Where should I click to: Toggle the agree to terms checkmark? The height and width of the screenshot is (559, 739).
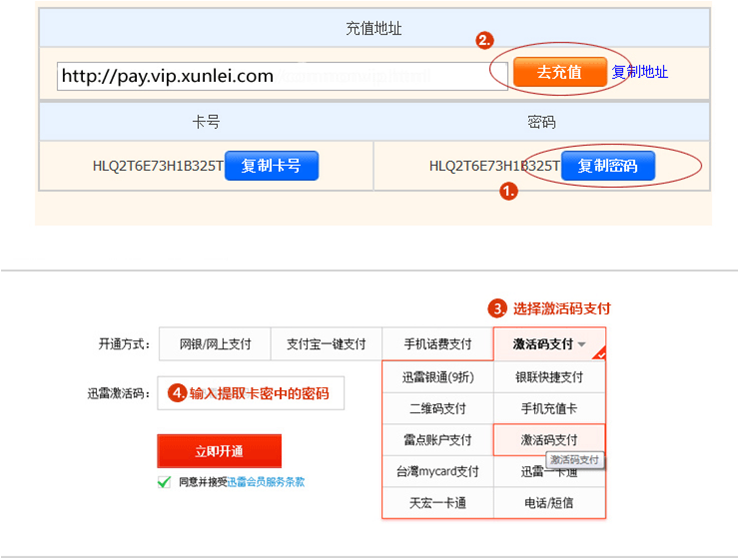(x=164, y=482)
